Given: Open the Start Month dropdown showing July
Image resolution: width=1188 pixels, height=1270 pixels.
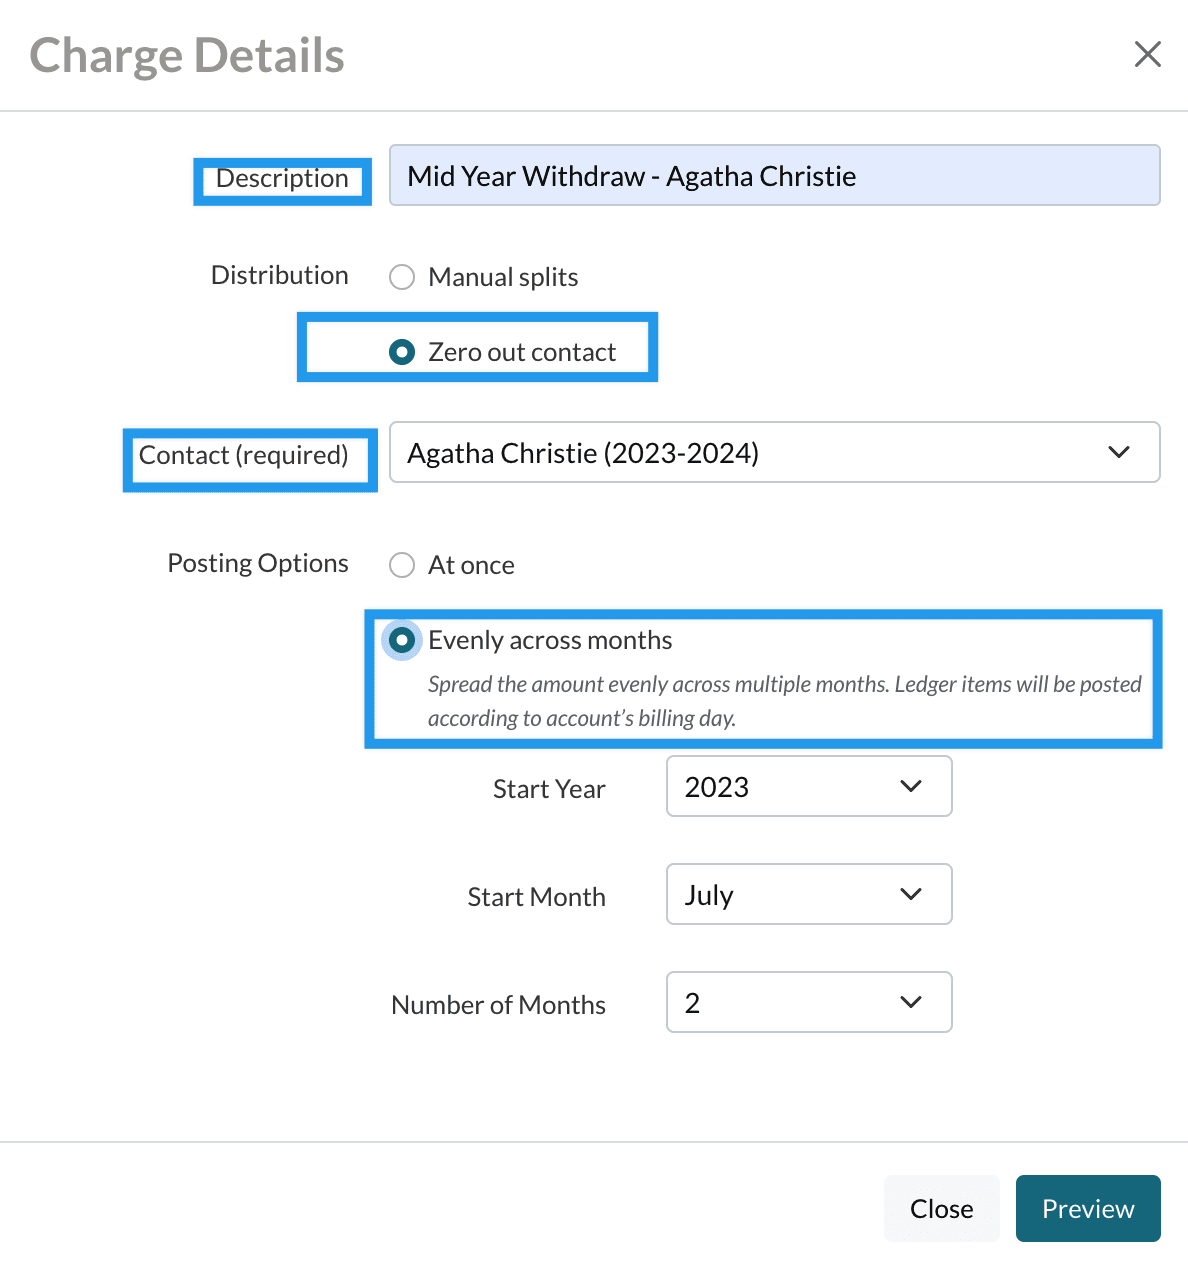Looking at the screenshot, I should (x=808, y=895).
